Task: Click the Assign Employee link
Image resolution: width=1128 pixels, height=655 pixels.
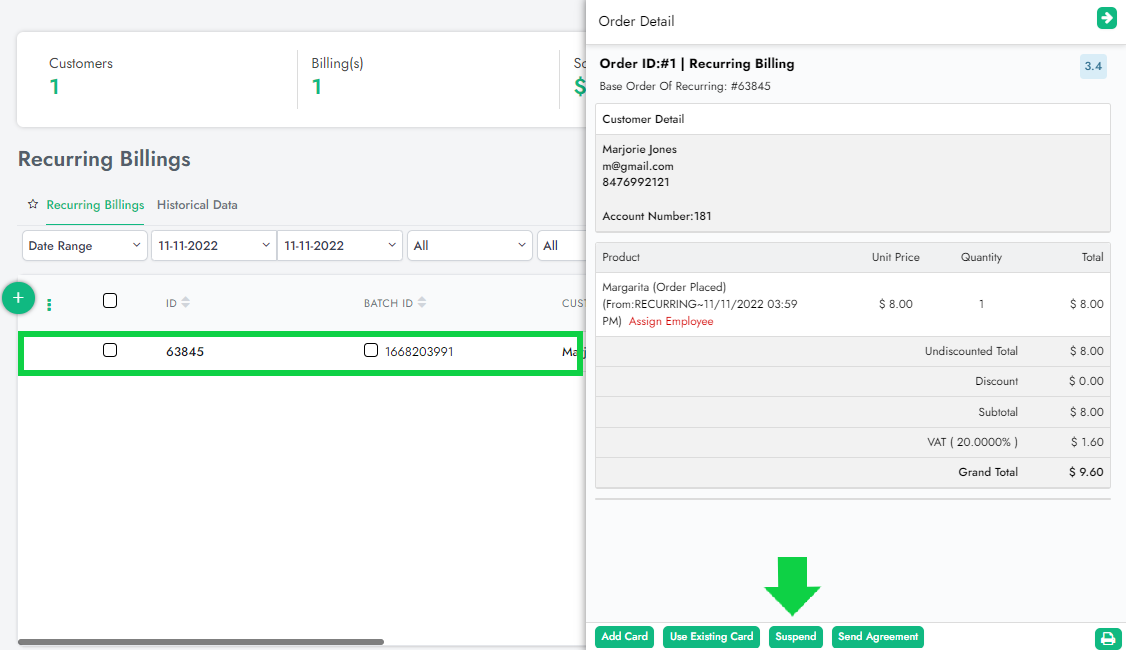Action: (671, 322)
